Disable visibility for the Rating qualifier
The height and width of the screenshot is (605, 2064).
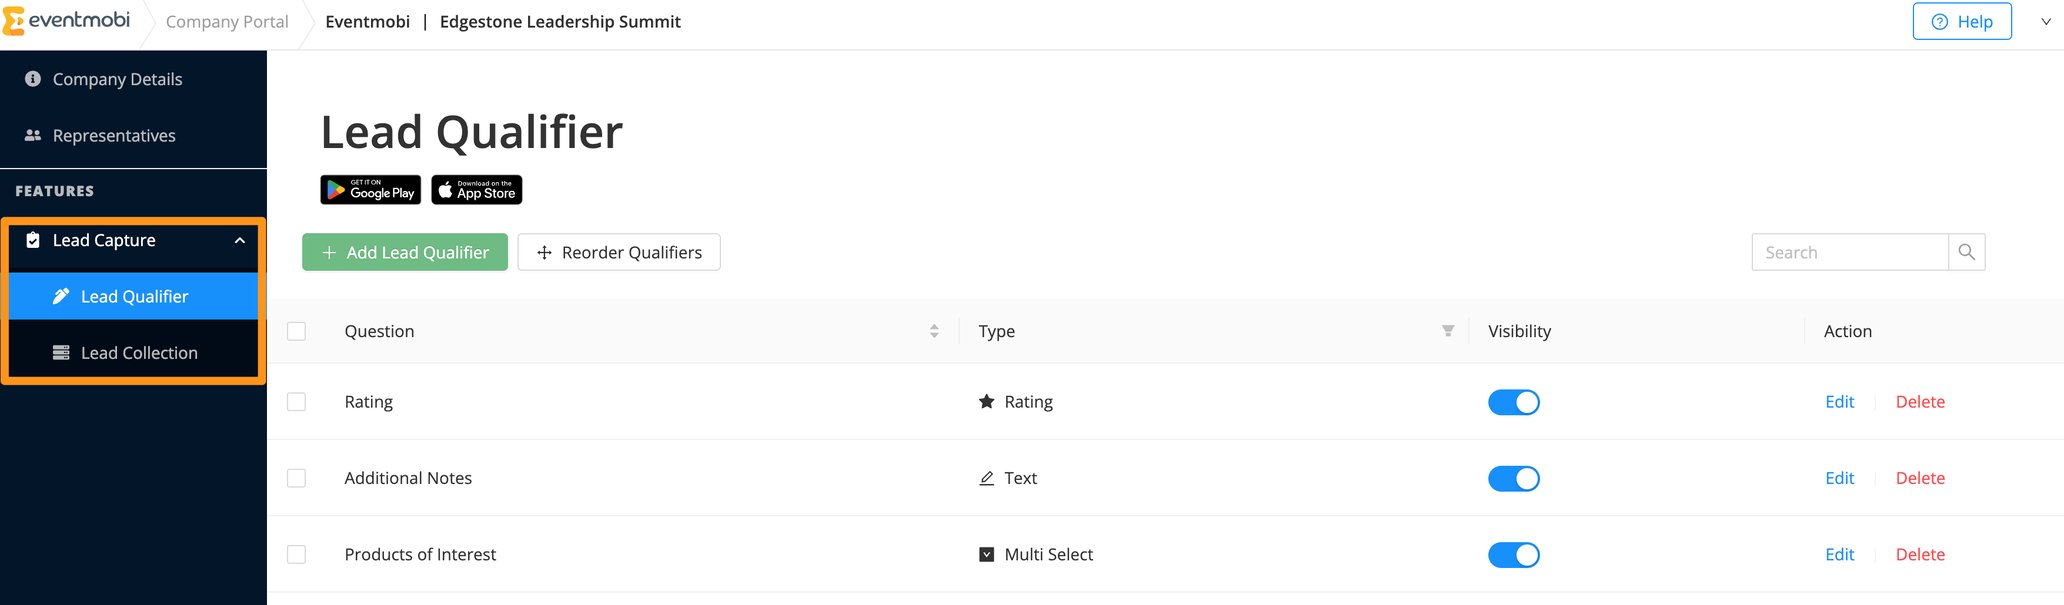[x=1513, y=401]
